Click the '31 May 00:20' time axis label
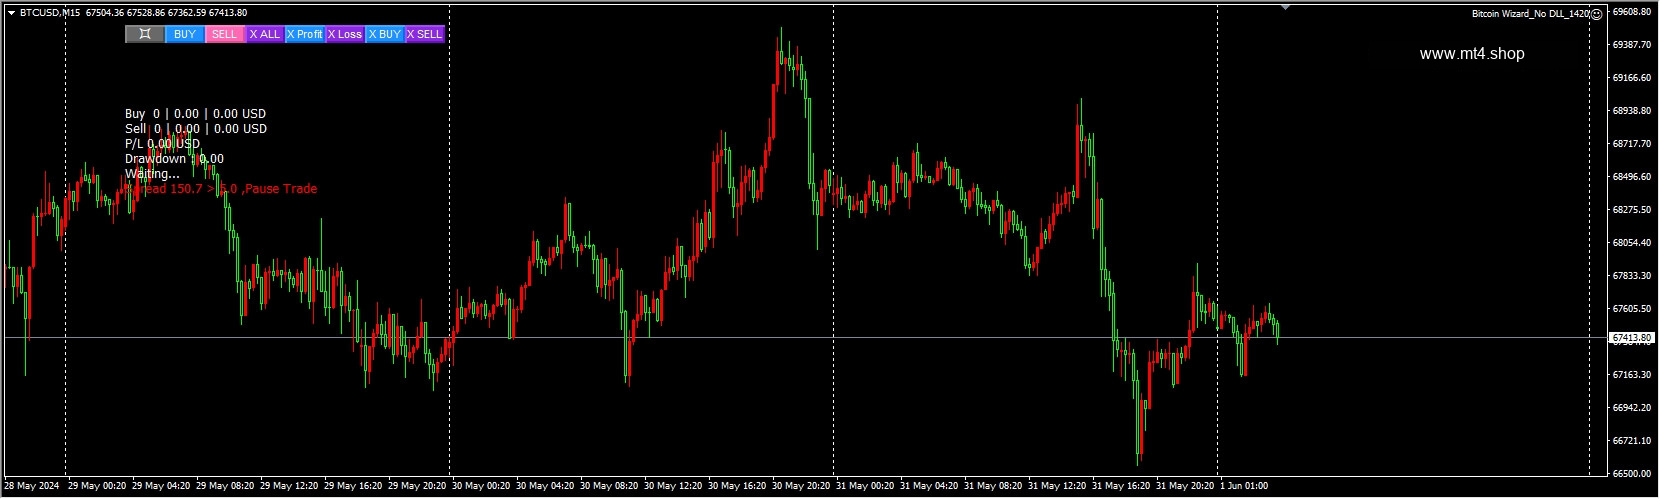Image resolution: width=1660 pixels, height=499 pixels. pyautogui.click(x=865, y=486)
